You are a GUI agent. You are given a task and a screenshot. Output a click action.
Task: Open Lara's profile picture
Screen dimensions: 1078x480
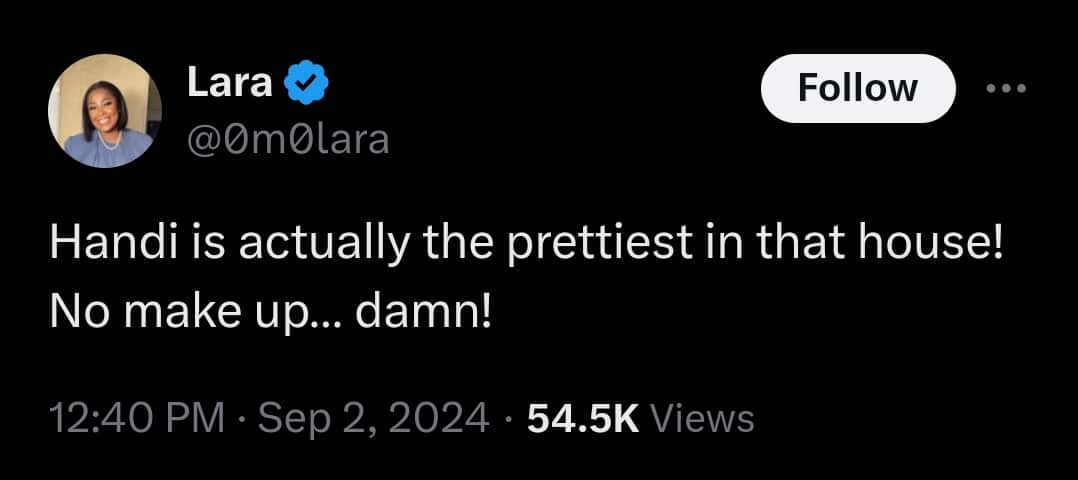tap(104, 110)
